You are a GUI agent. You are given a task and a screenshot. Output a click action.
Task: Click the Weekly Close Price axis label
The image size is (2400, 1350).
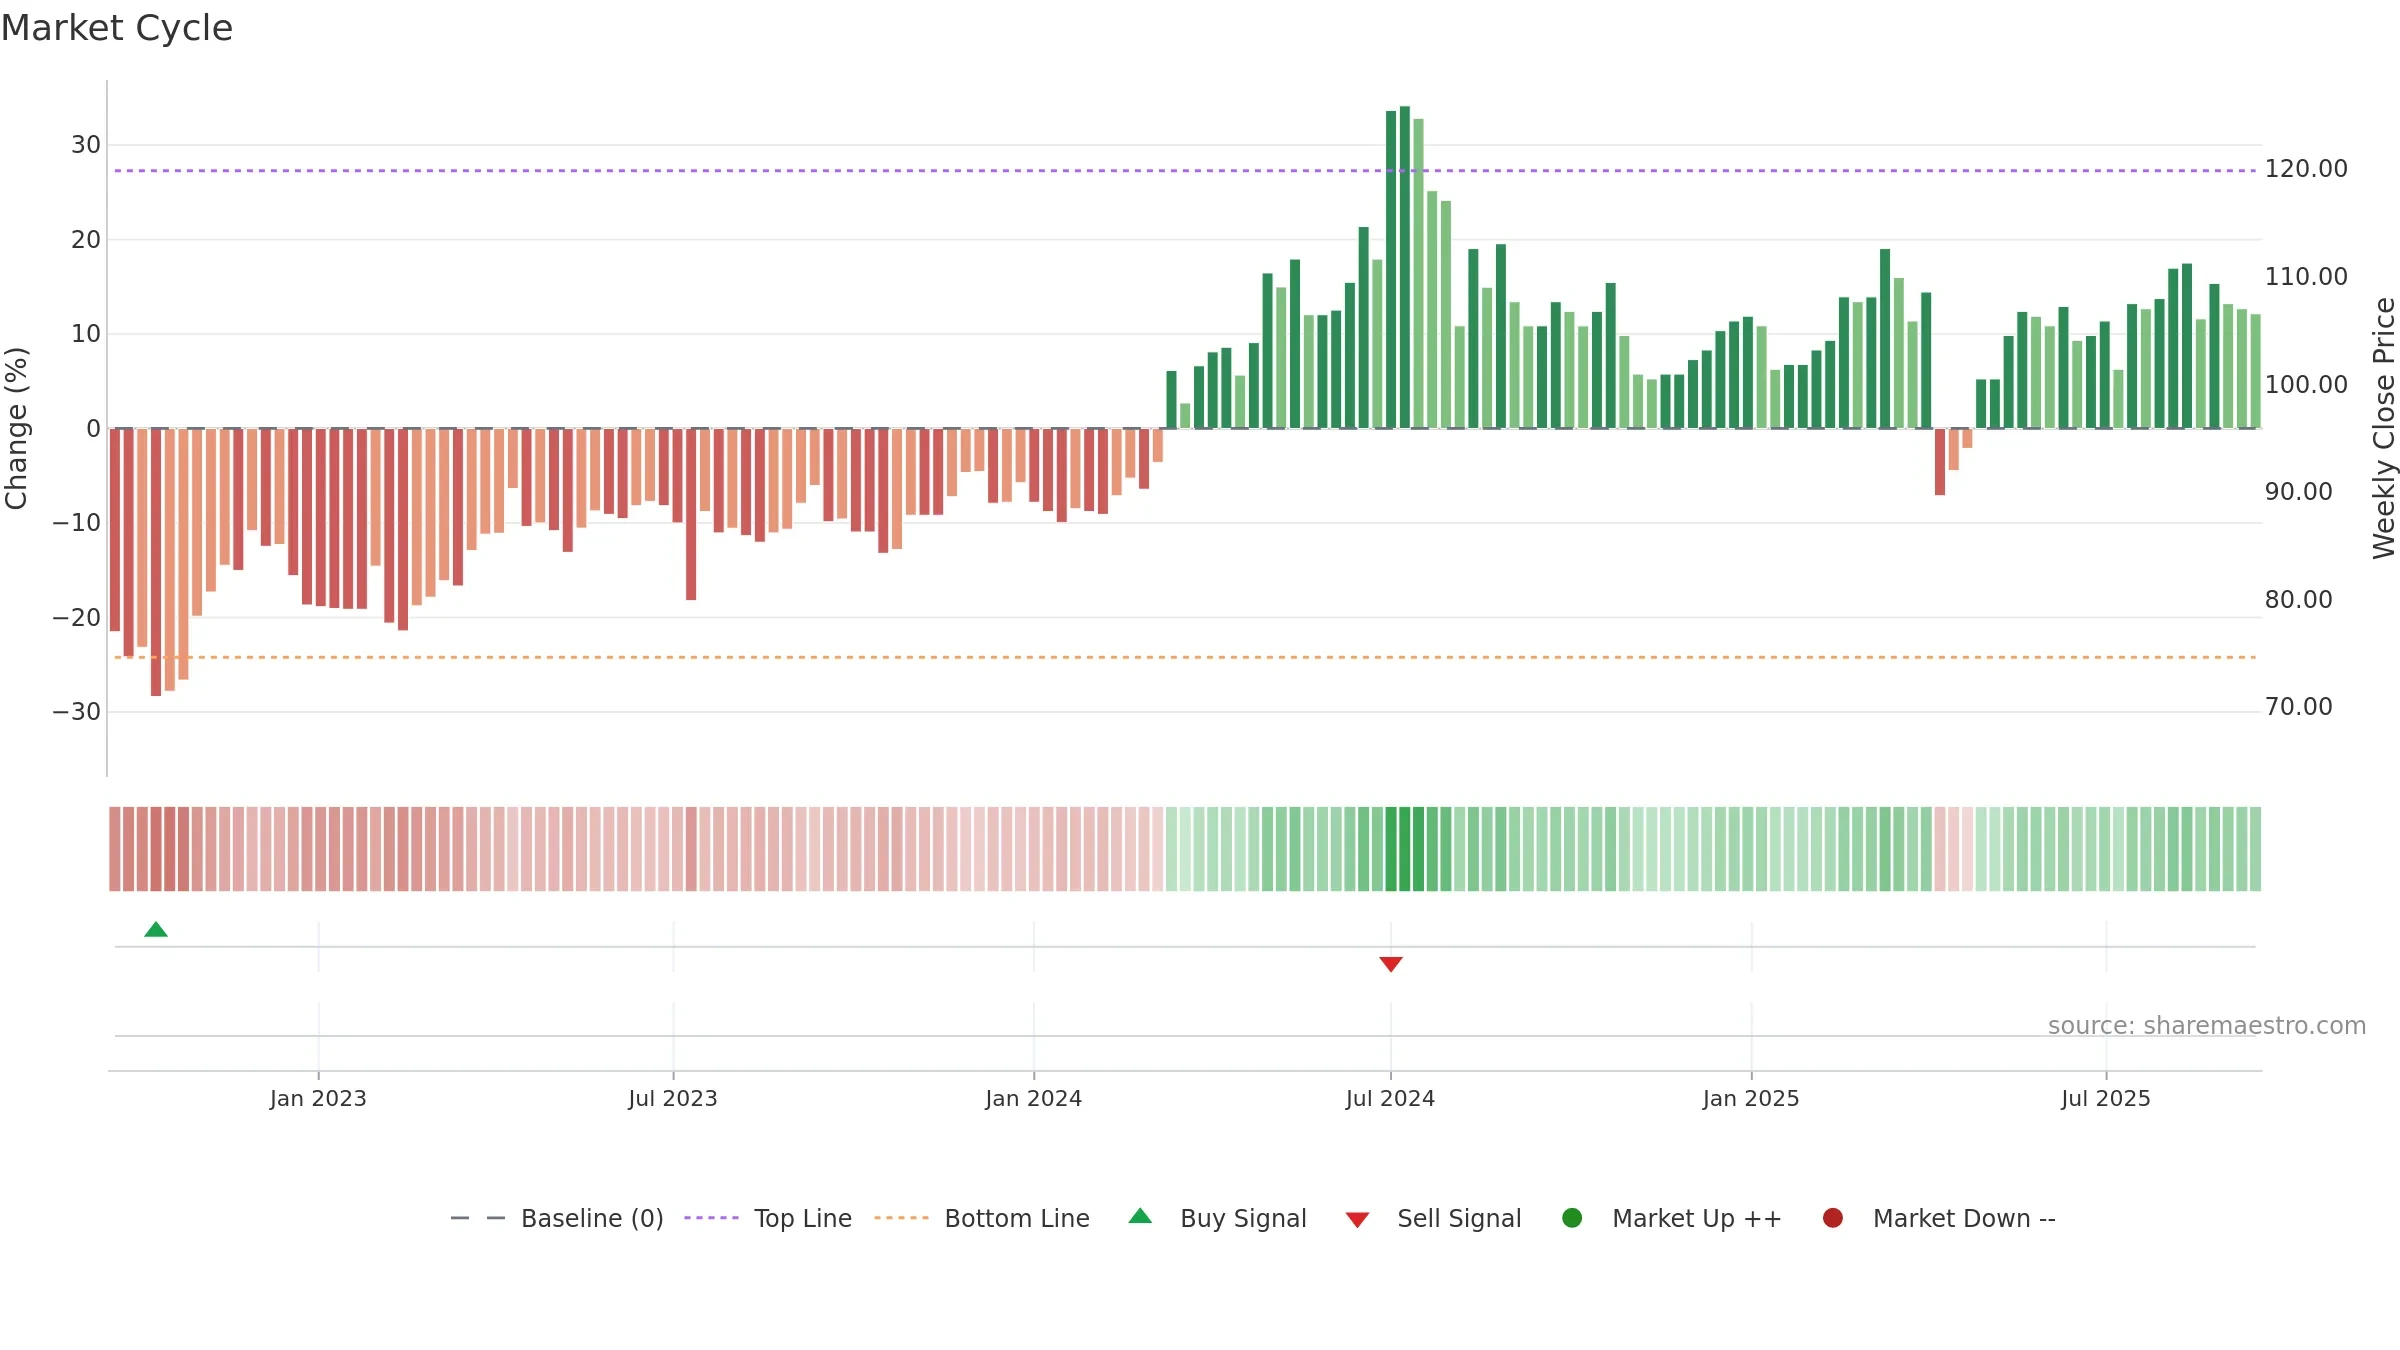click(2384, 428)
